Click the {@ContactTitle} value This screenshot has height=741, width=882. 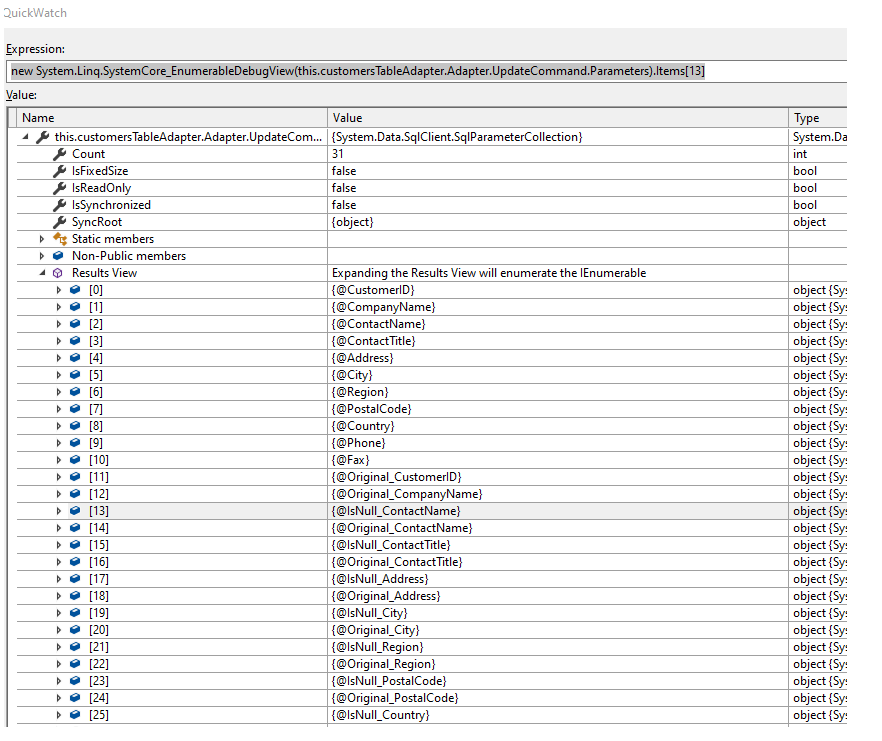click(x=374, y=341)
